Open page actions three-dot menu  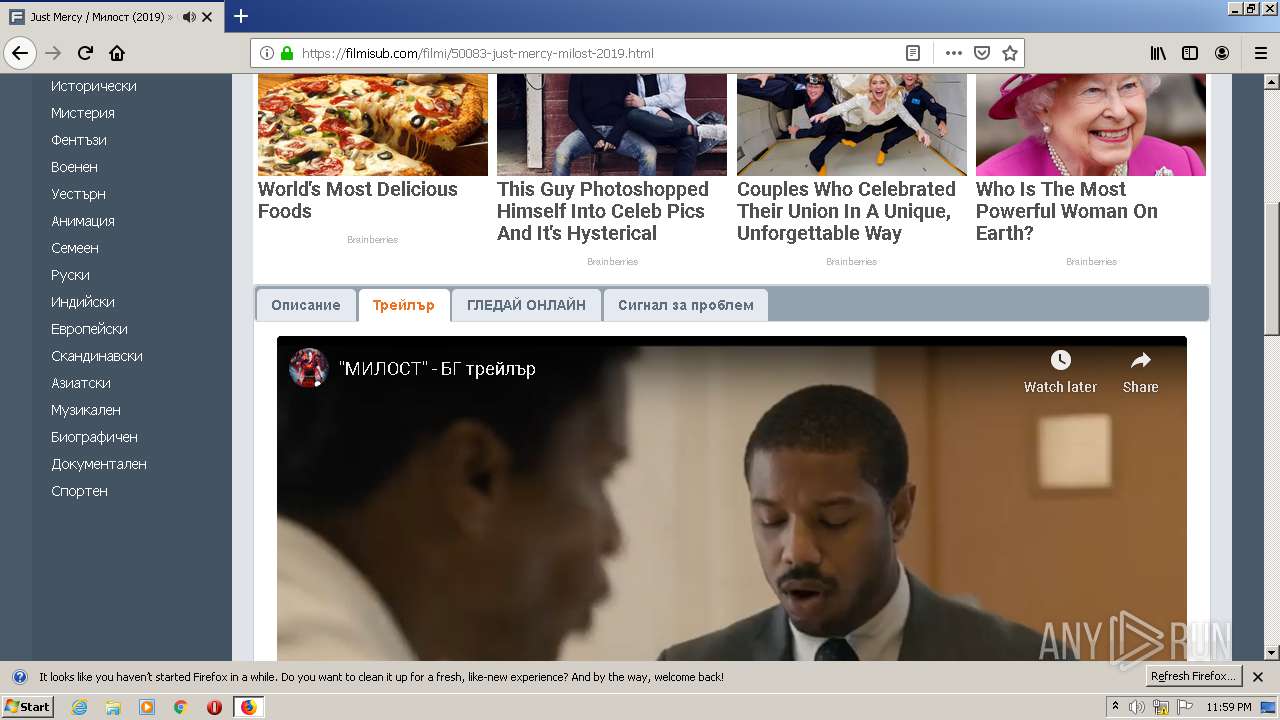(953, 53)
